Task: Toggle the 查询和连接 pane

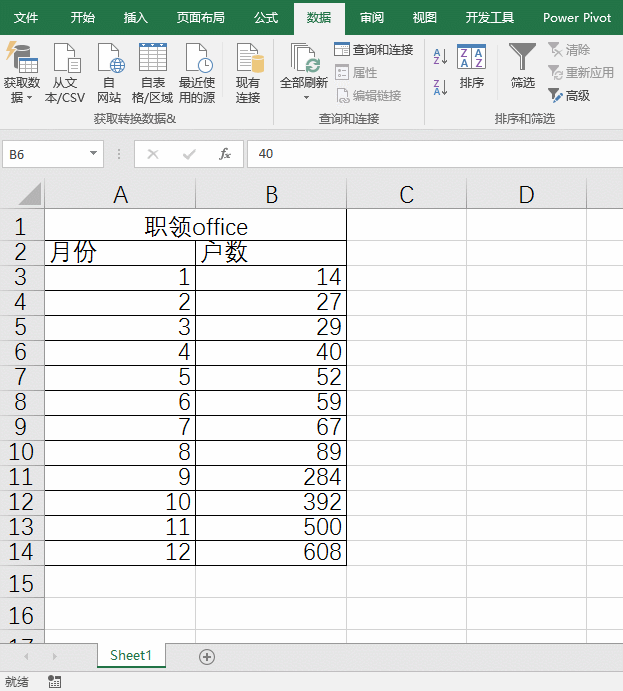Action: click(x=374, y=50)
